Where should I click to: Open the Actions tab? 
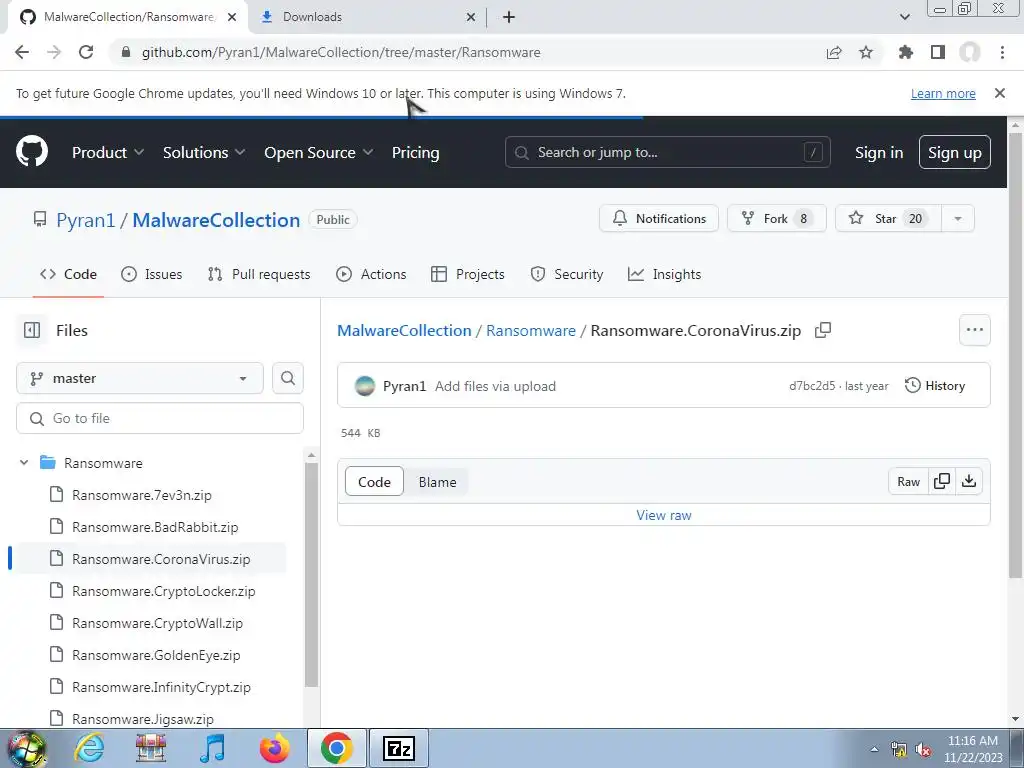coord(371,274)
